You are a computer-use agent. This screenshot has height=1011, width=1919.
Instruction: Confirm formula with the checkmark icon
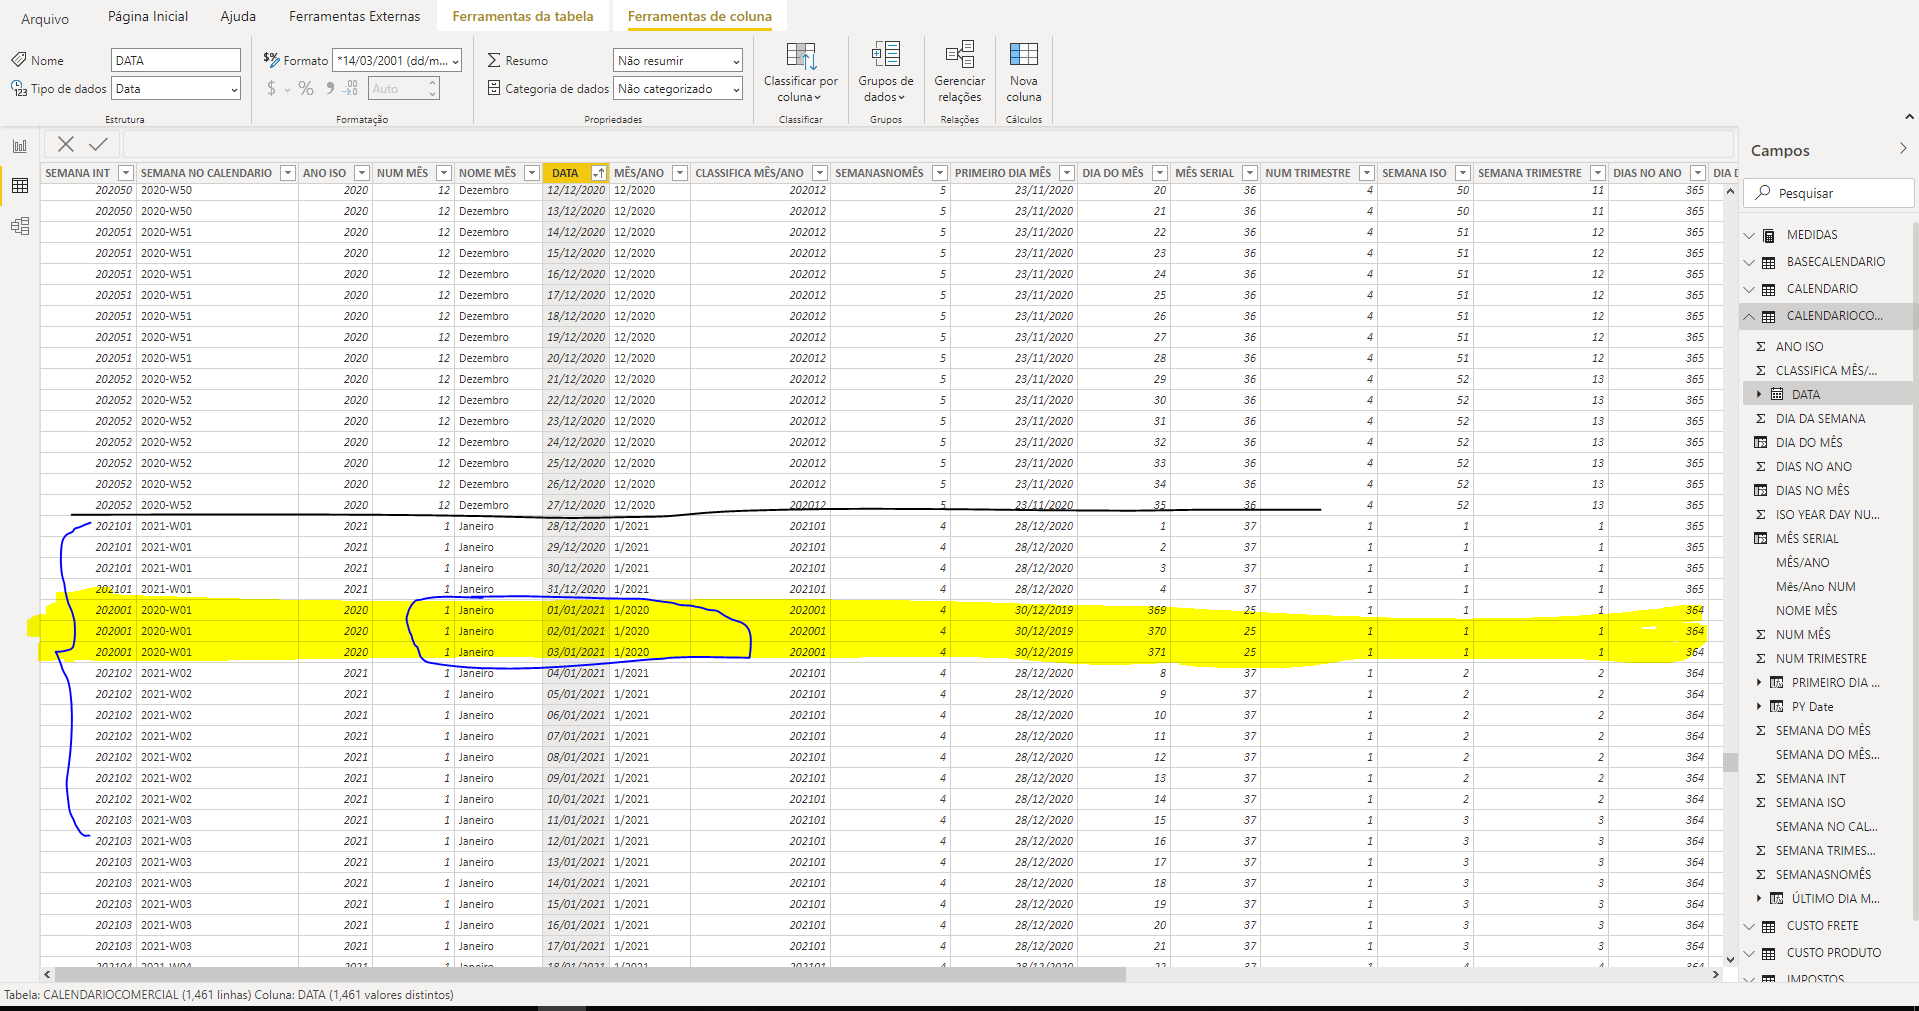[98, 144]
